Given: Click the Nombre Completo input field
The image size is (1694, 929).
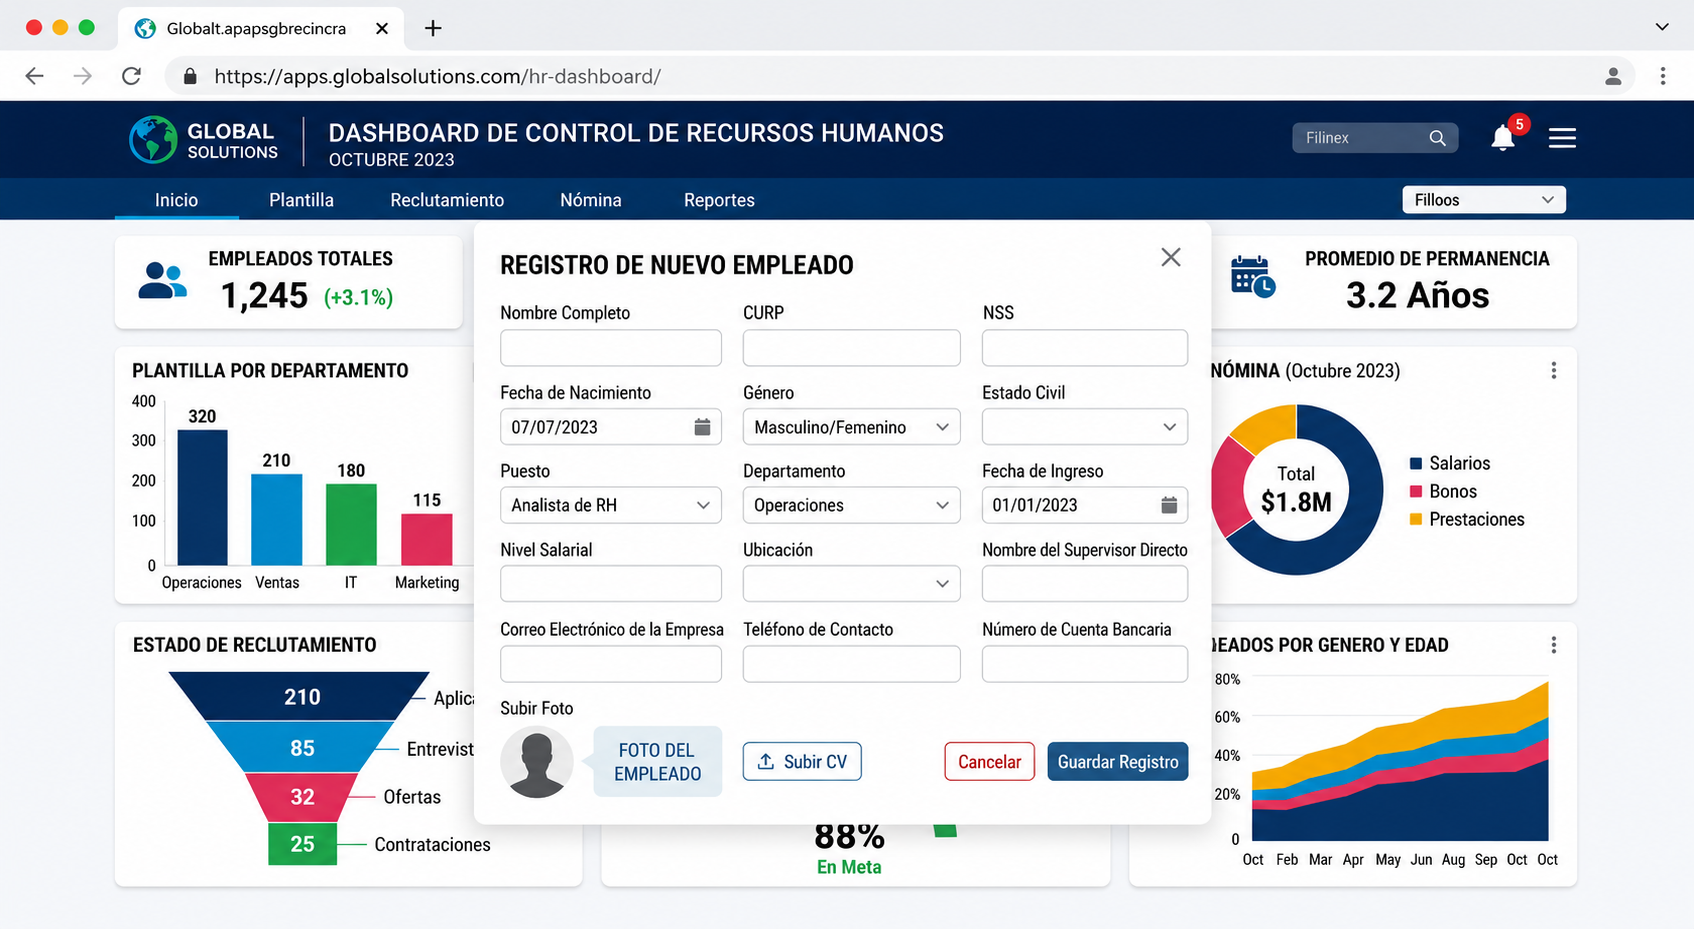Looking at the screenshot, I should pos(610,348).
